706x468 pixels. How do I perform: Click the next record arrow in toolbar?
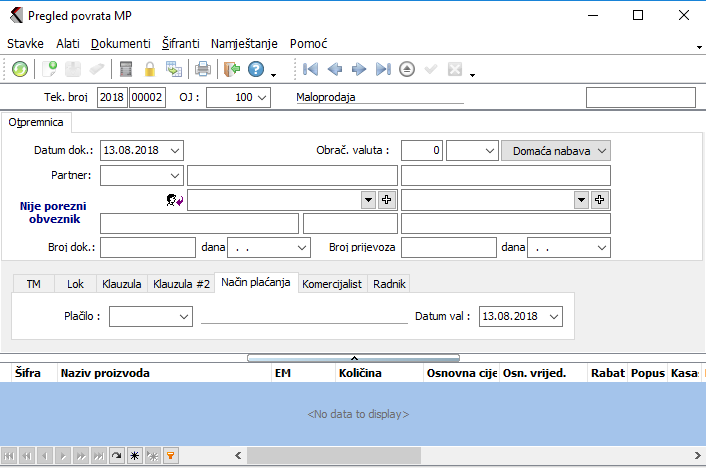[x=359, y=69]
